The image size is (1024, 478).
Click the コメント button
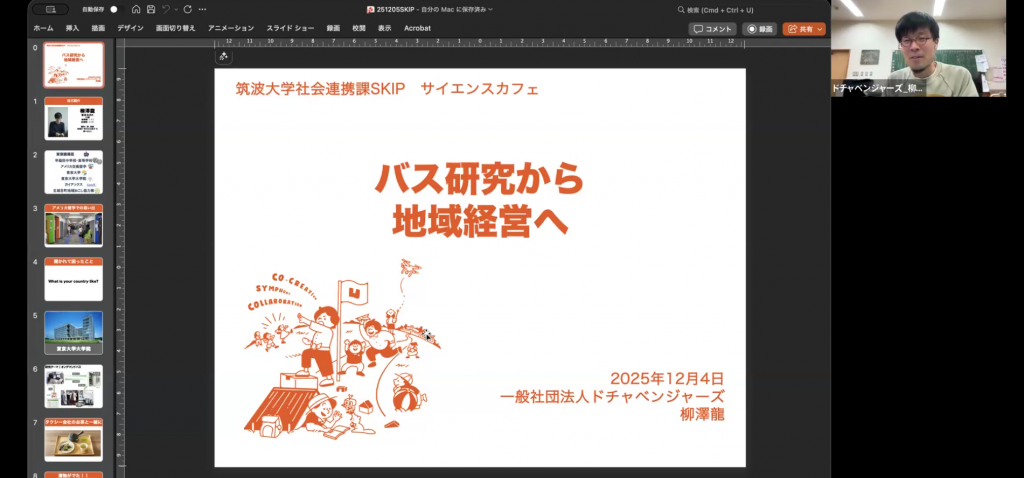(712, 29)
